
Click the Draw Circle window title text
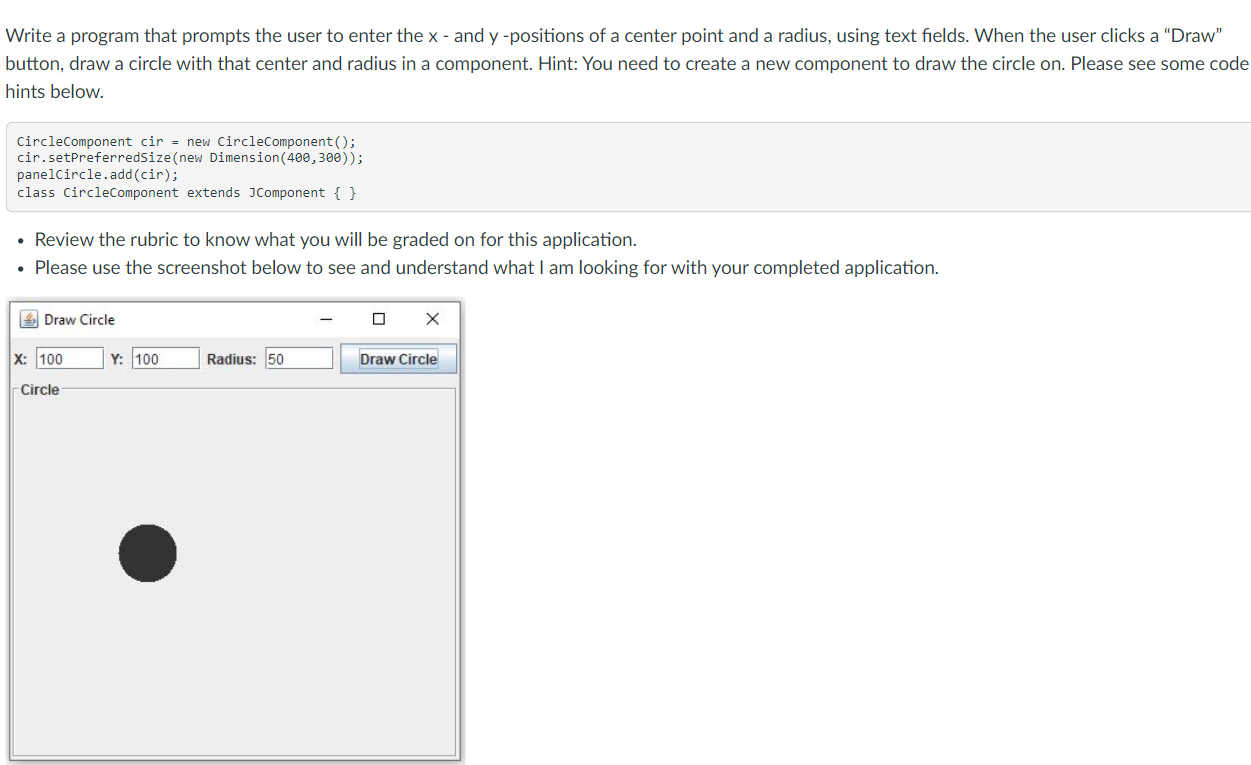point(78,319)
